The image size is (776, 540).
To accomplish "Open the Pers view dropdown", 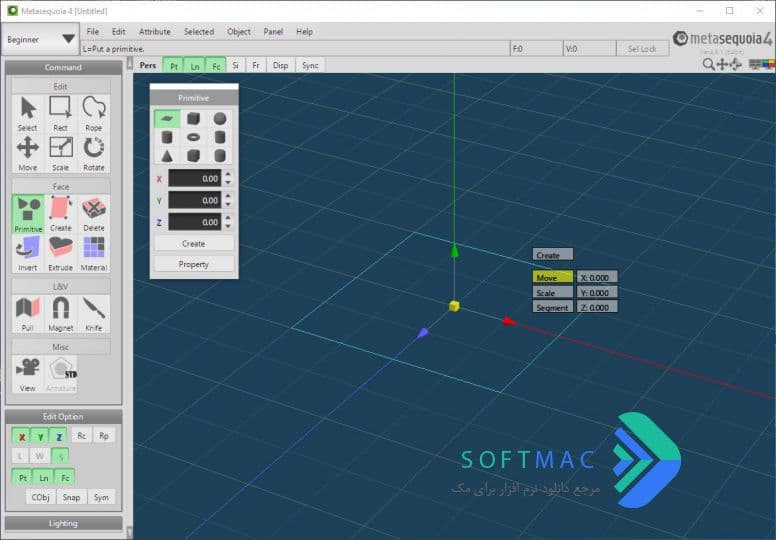I will click(x=147, y=65).
